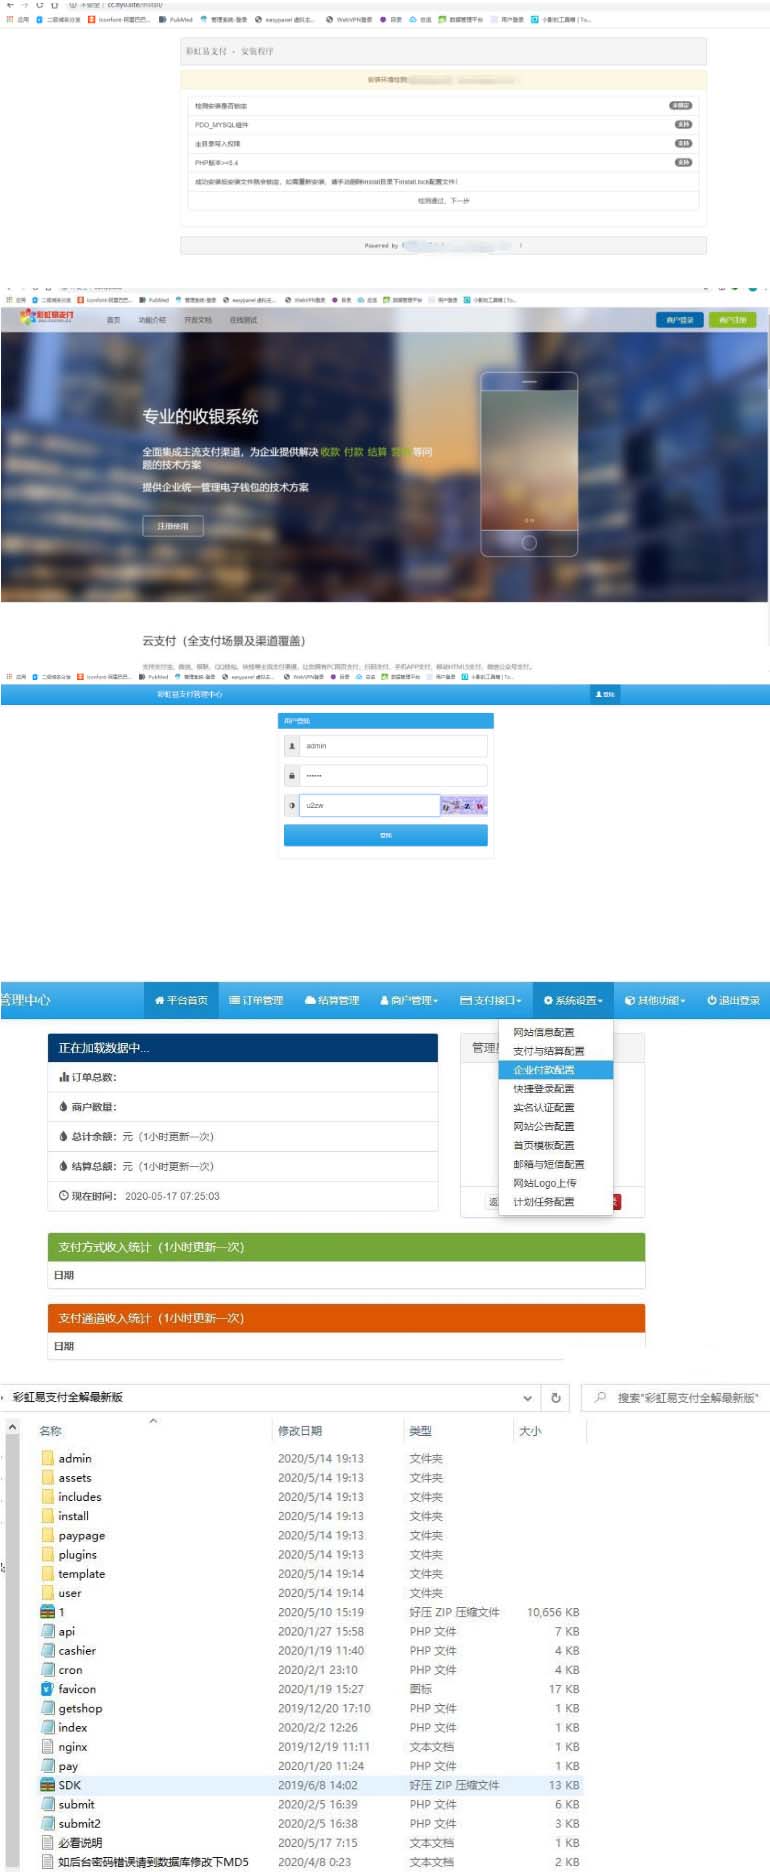This screenshot has height=1872, width=770.
Task: Click the captcha image in the login form
Action: pyautogui.click(x=464, y=805)
